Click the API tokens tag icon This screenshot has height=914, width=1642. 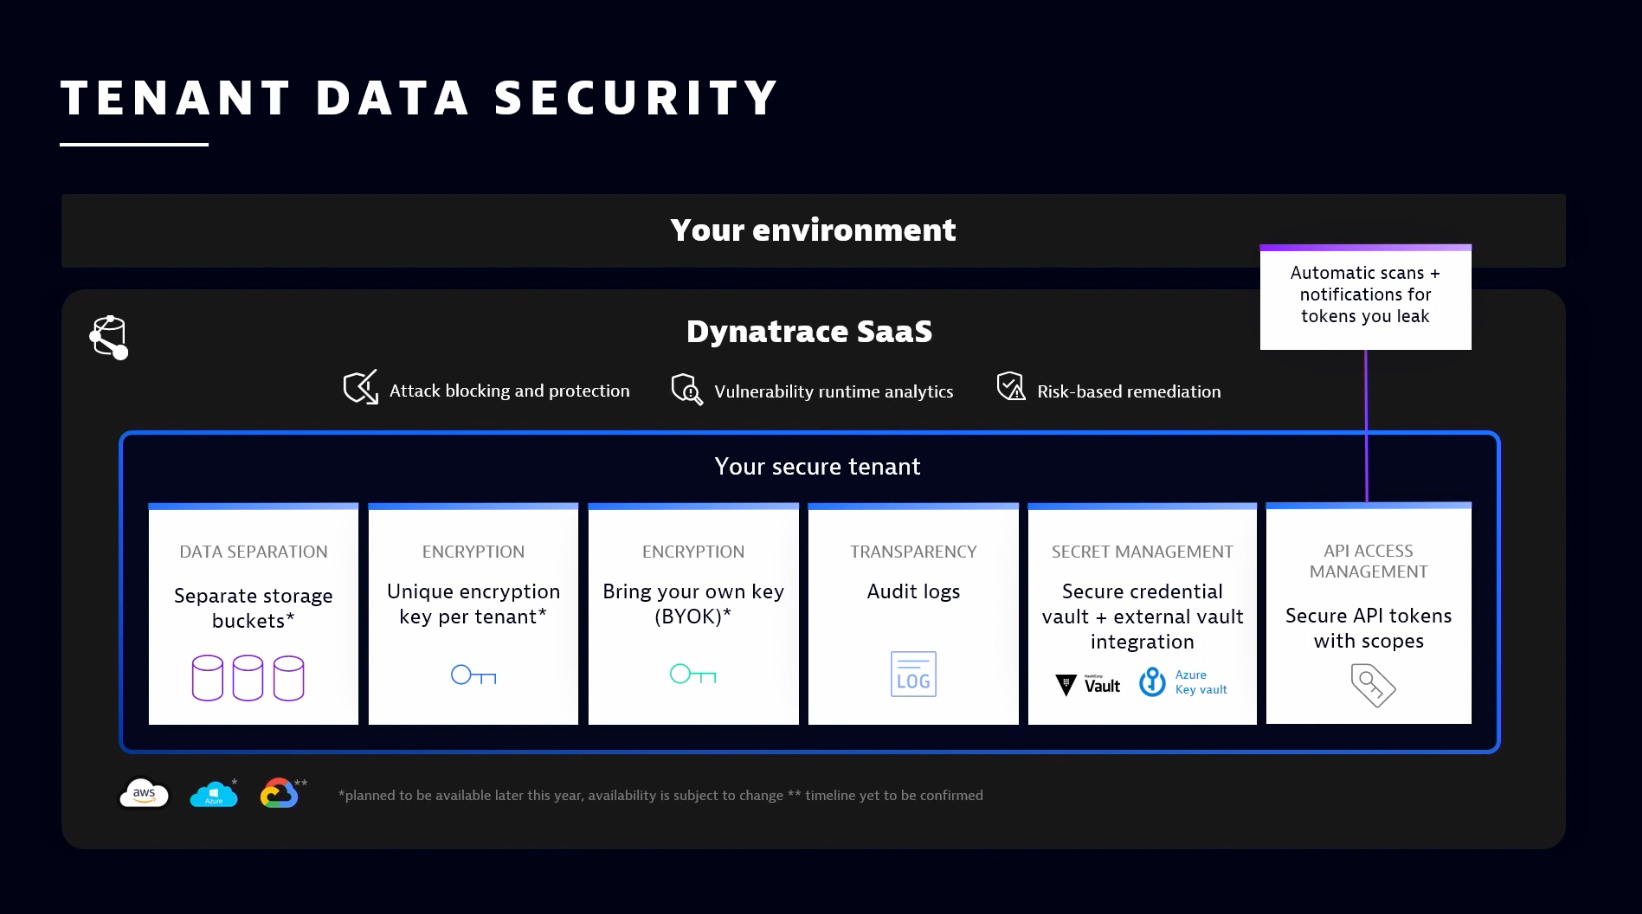(x=1372, y=685)
